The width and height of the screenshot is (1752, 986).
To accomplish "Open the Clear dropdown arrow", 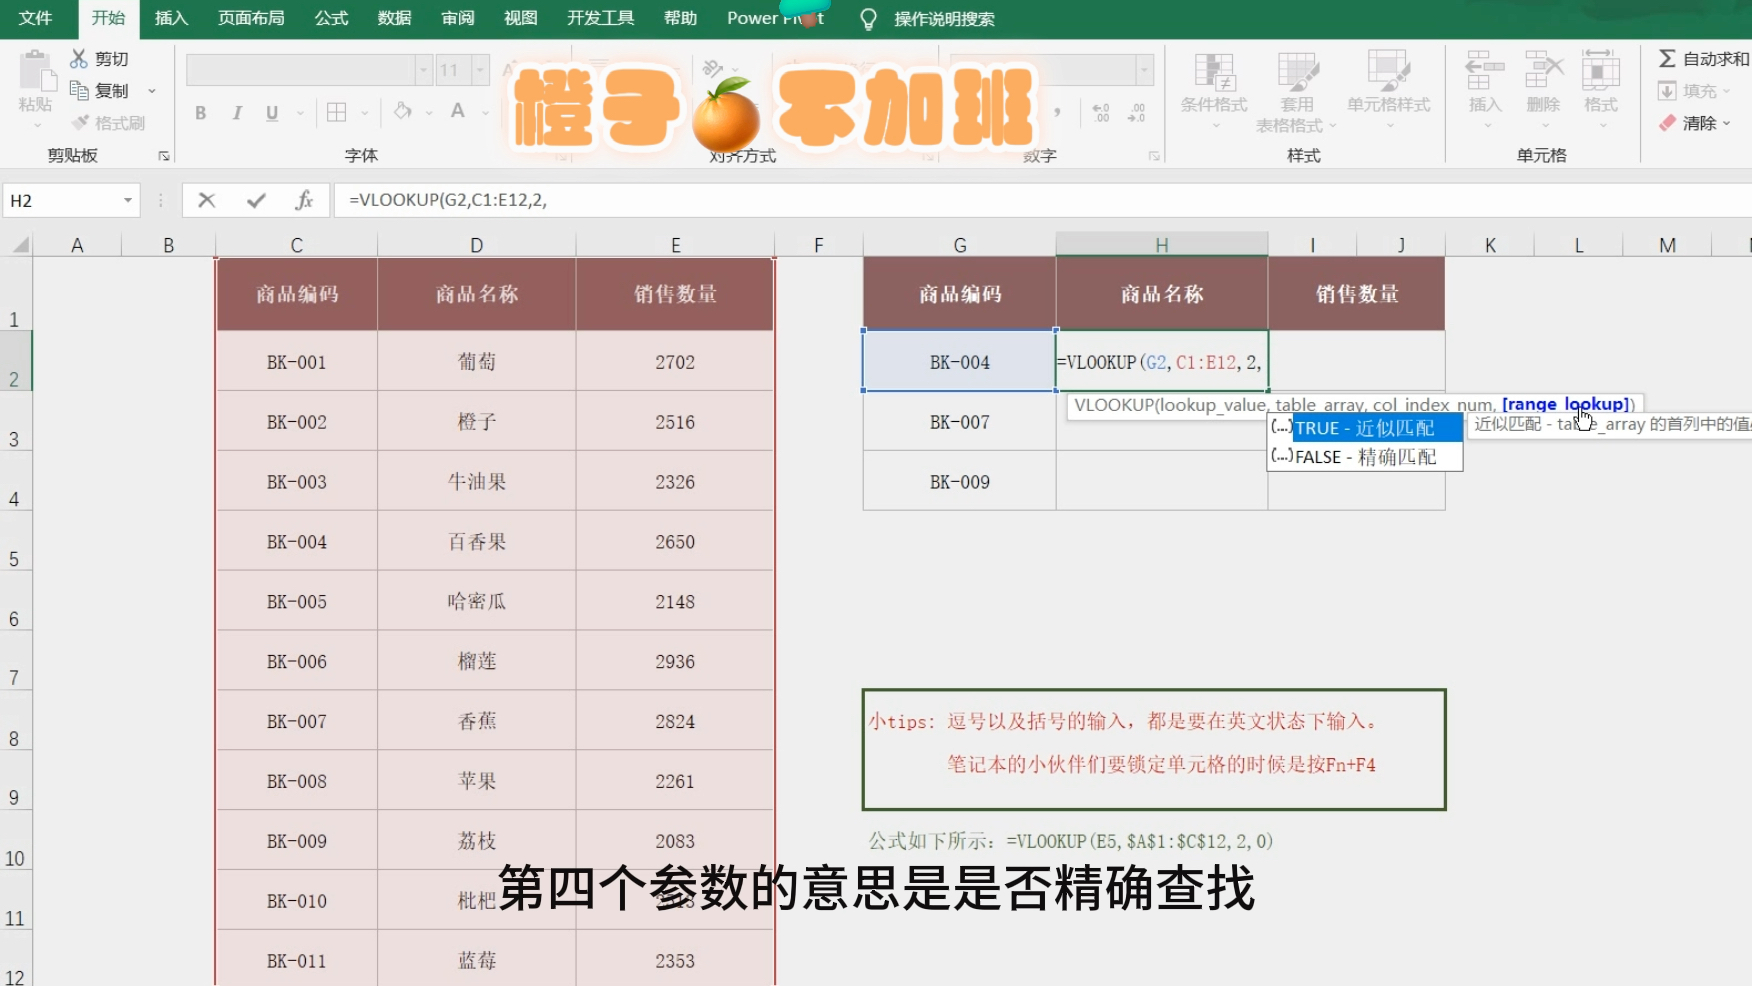I will point(1727,123).
